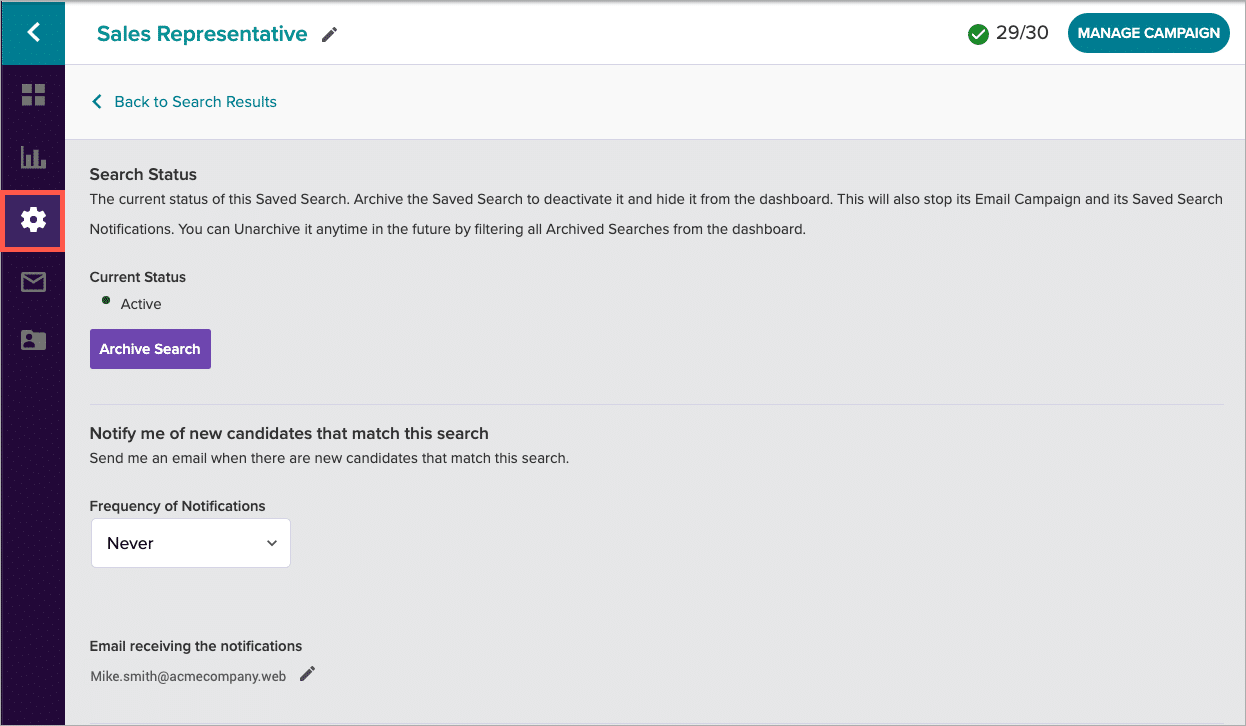Click pencil icon beside Mike.smith email address
Viewport: 1246px width, 726px height.
(307, 674)
